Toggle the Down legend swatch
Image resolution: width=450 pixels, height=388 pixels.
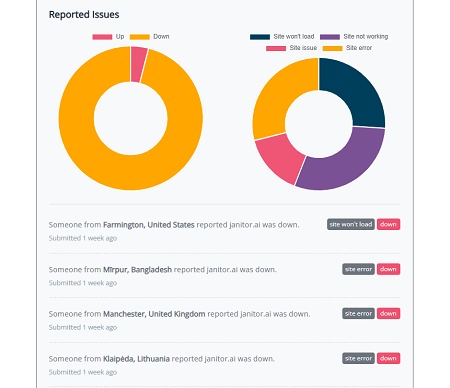[140, 37]
